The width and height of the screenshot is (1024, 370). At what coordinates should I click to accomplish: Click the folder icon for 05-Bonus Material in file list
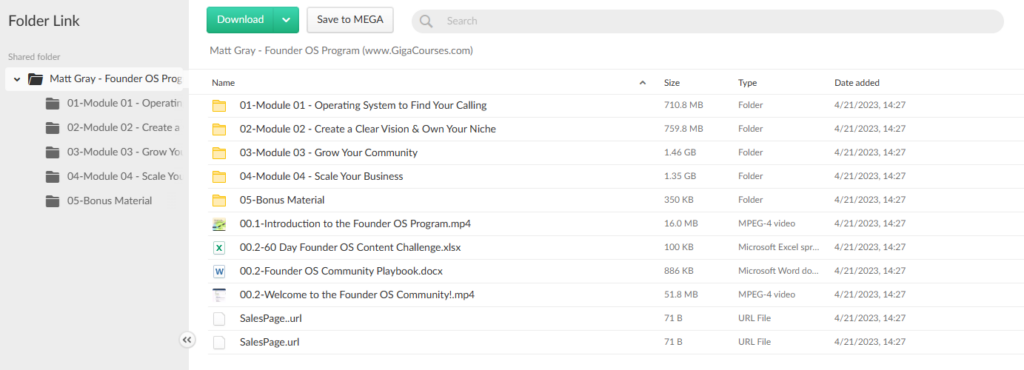[219, 200]
